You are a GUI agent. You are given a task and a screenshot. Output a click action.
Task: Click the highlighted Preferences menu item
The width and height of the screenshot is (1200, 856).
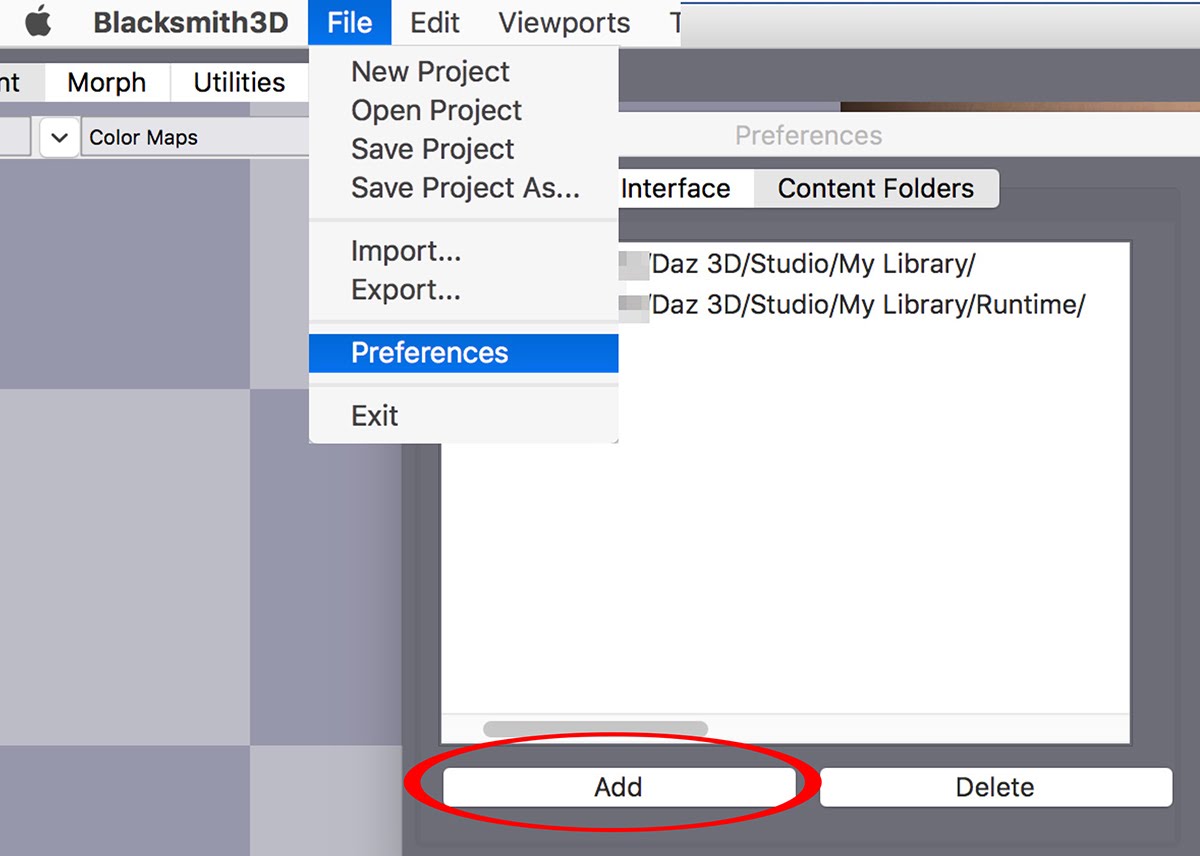430,353
